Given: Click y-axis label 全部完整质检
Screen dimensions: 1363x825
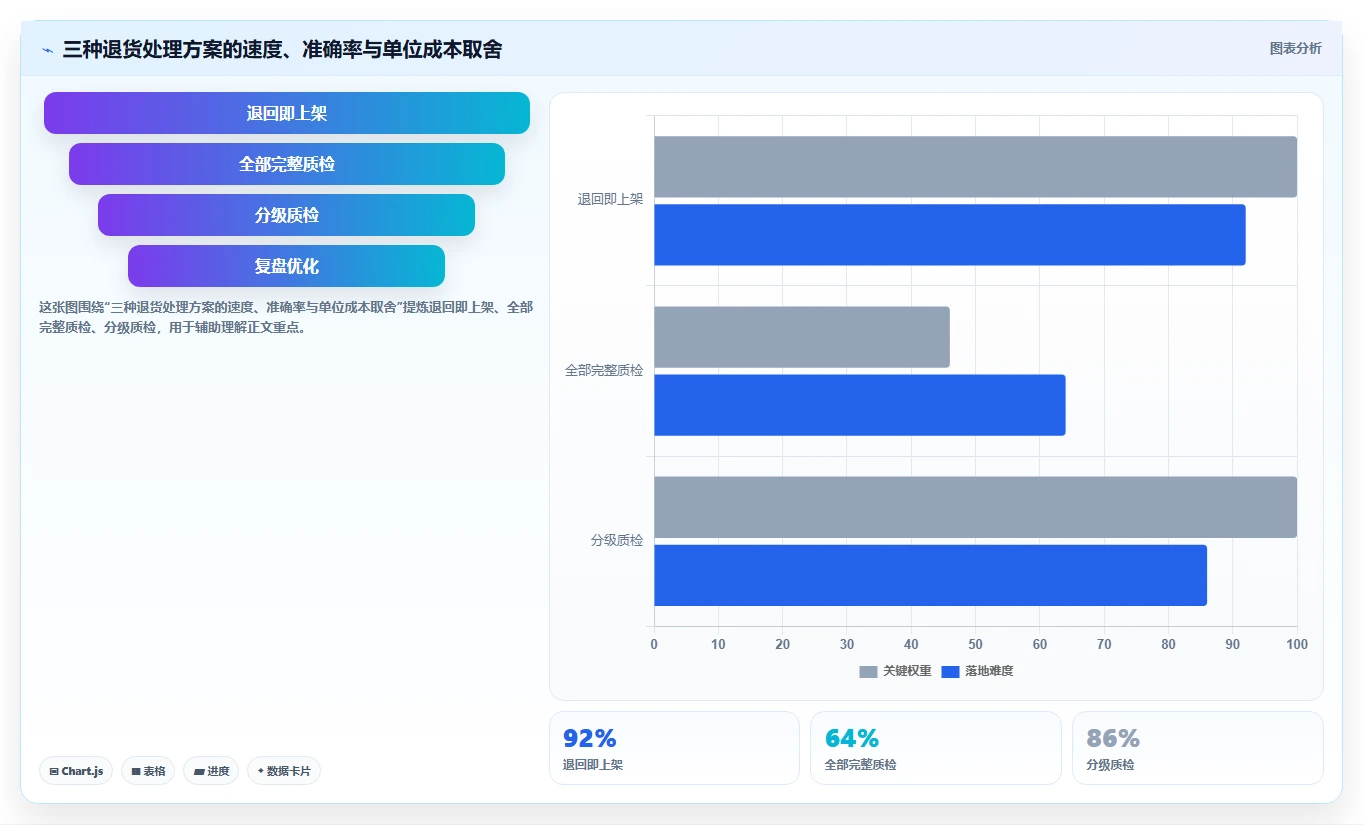Looking at the screenshot, I should 604,370.
